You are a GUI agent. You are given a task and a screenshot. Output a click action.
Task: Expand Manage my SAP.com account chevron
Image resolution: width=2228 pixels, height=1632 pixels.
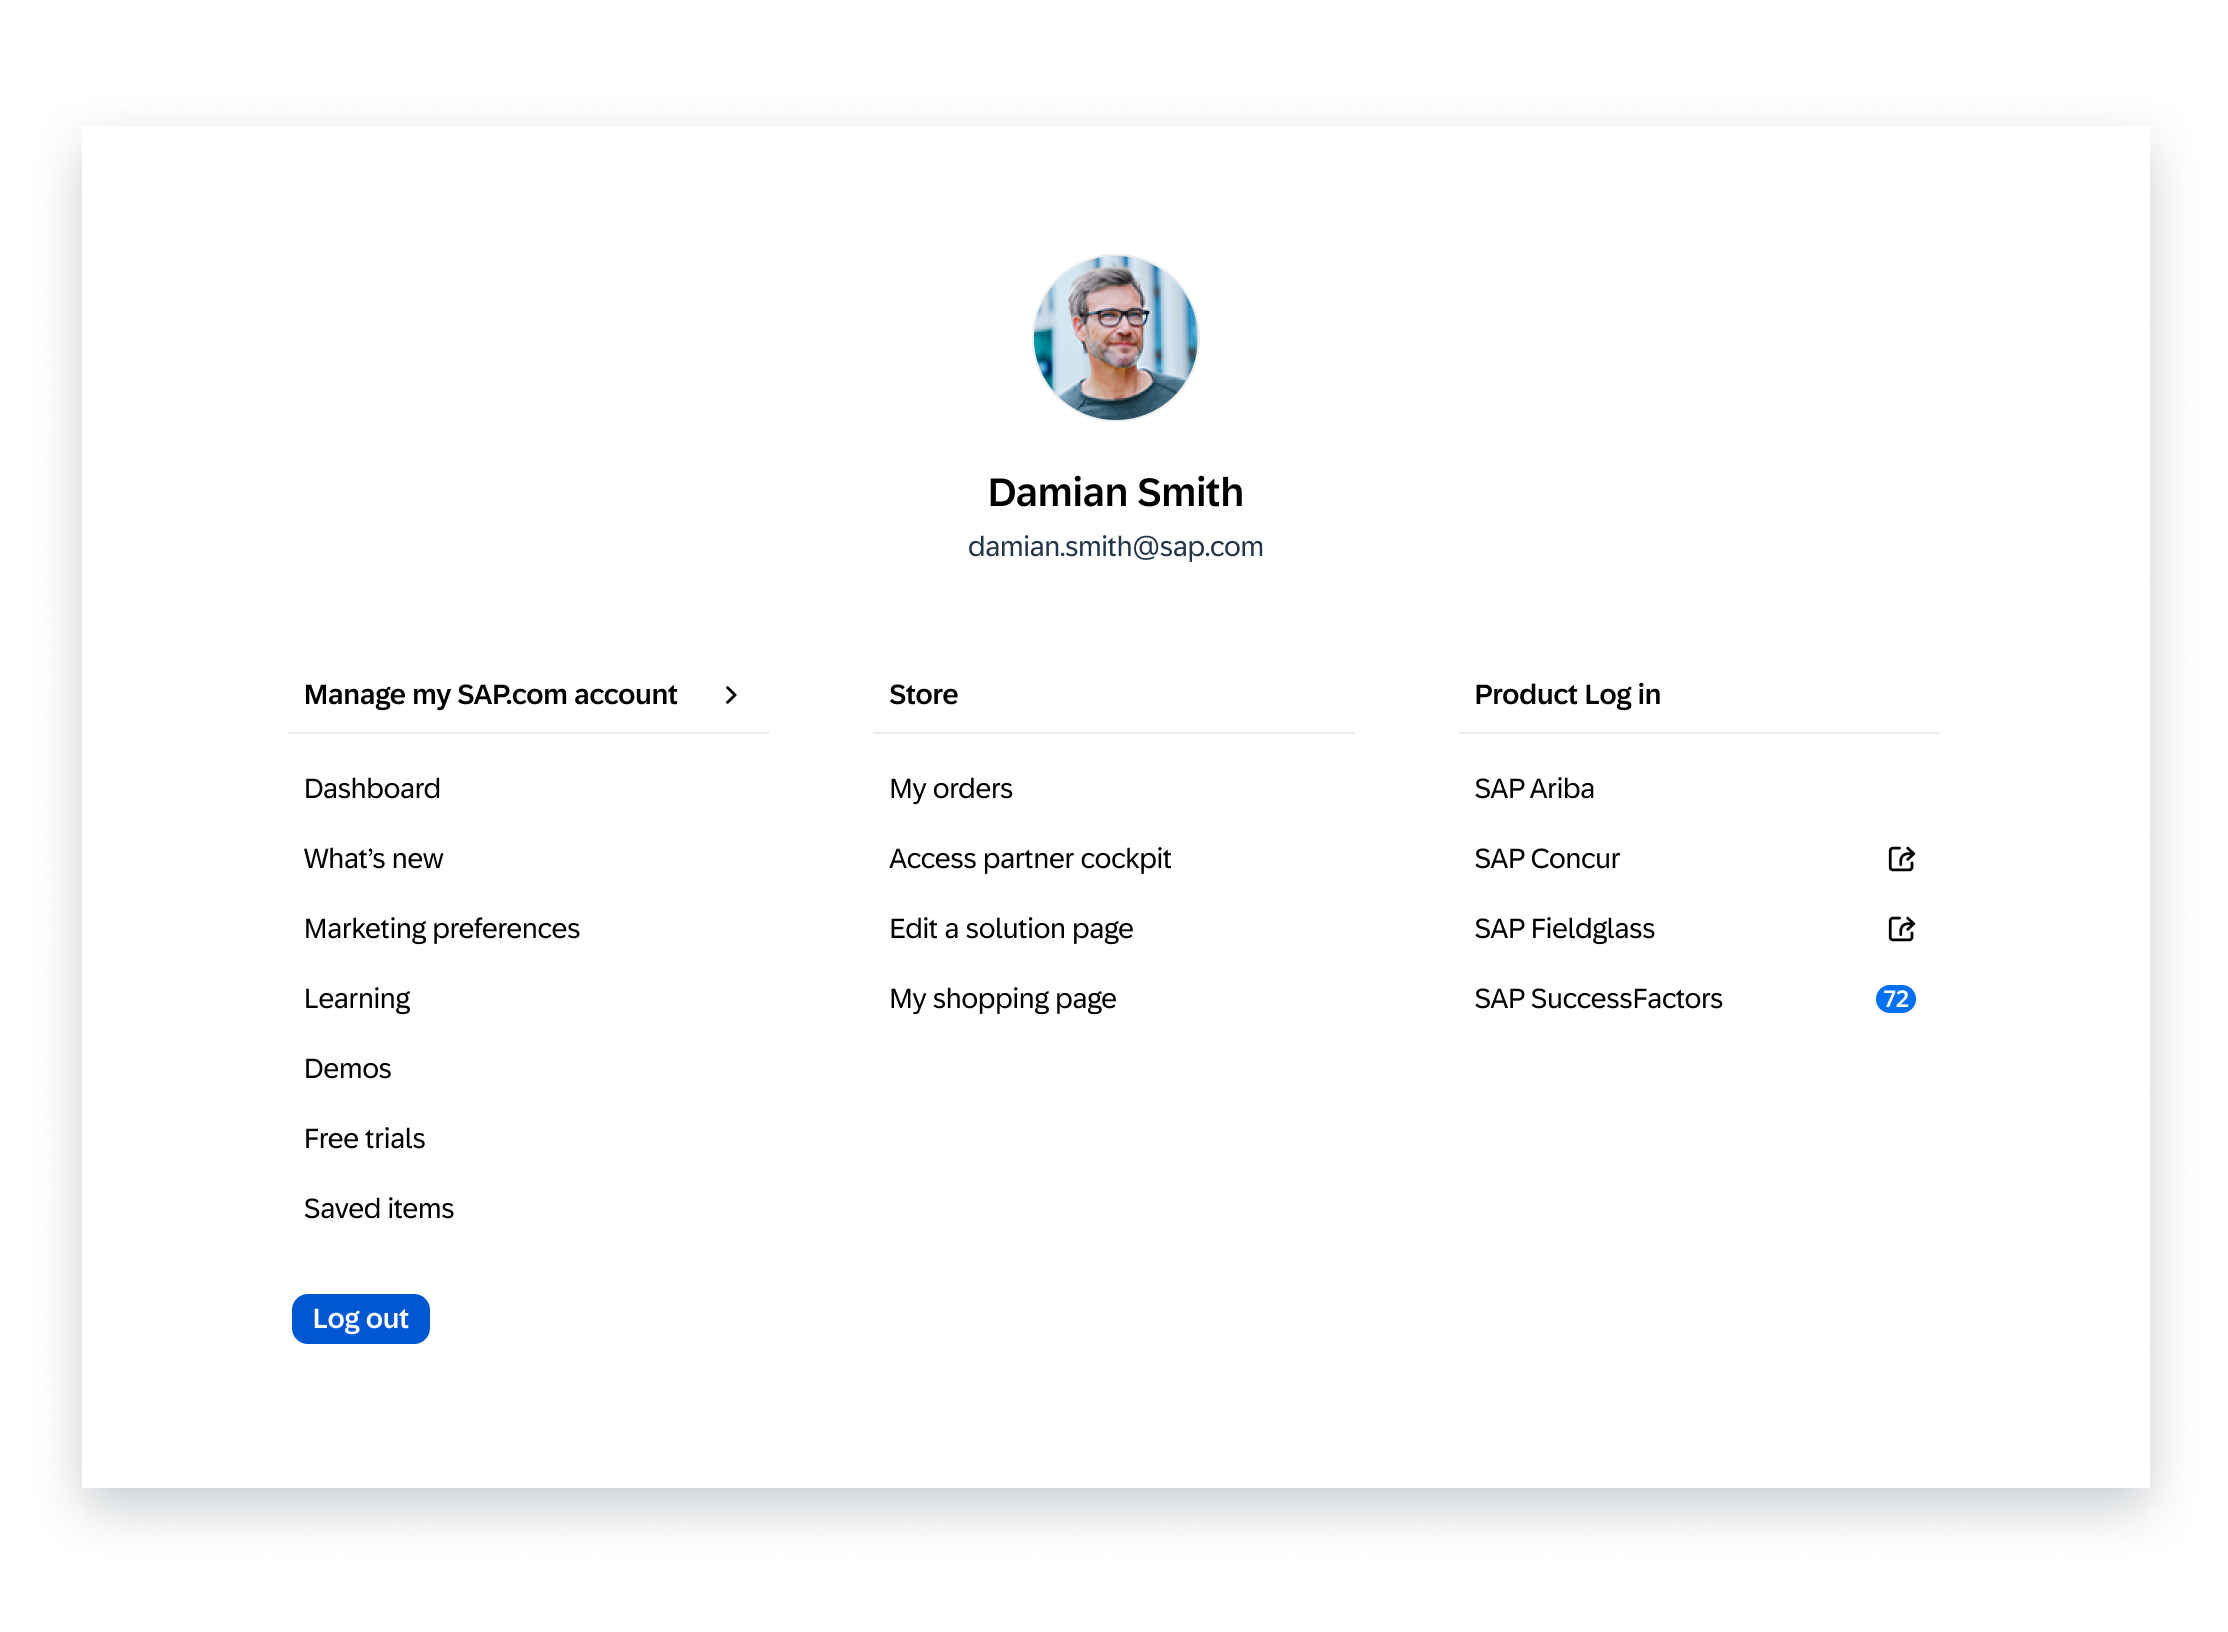click(731, 695)
